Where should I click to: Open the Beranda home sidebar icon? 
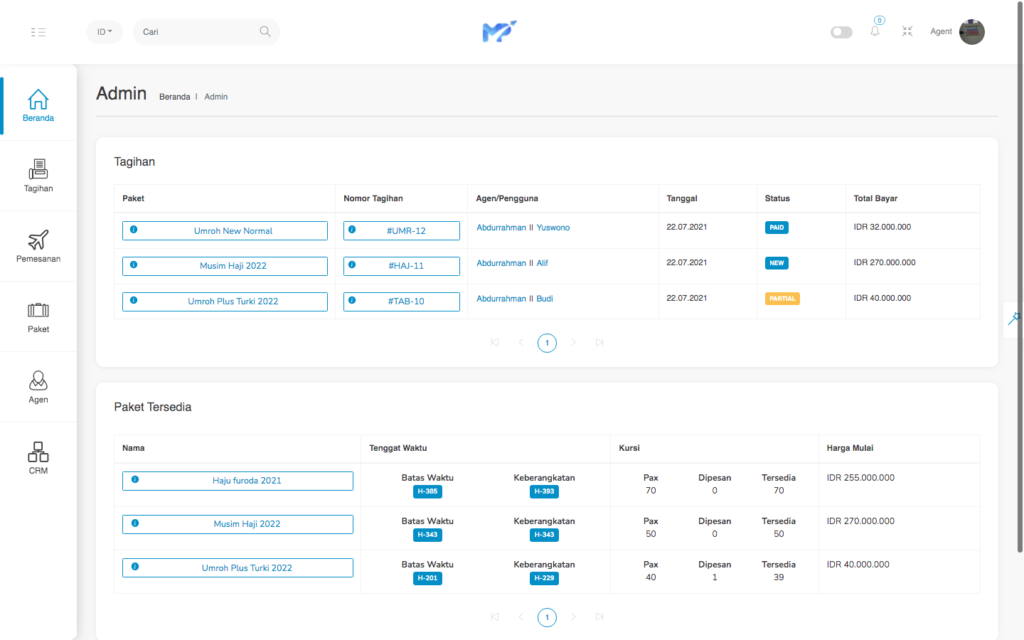(38, 105)
